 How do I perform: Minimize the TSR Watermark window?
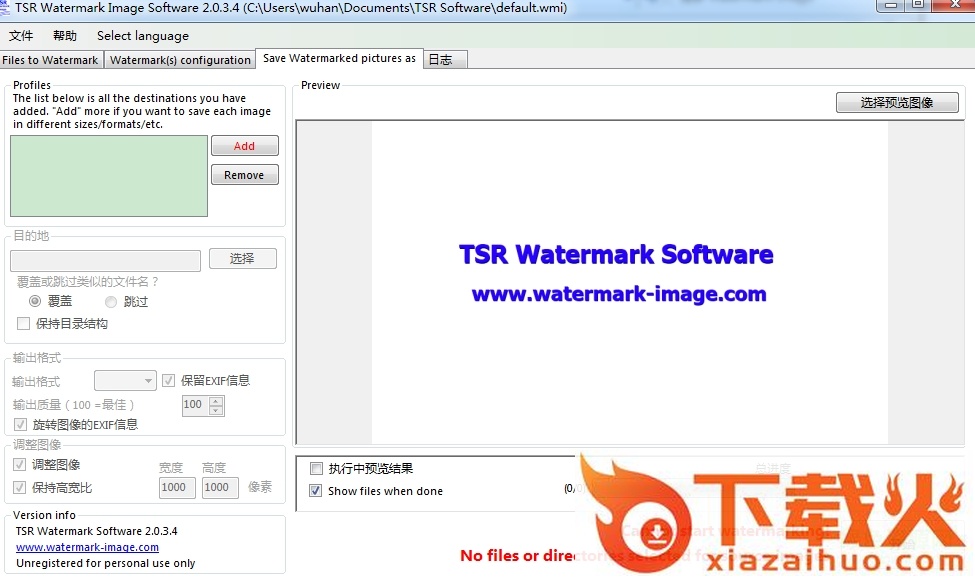coord(890,5)
